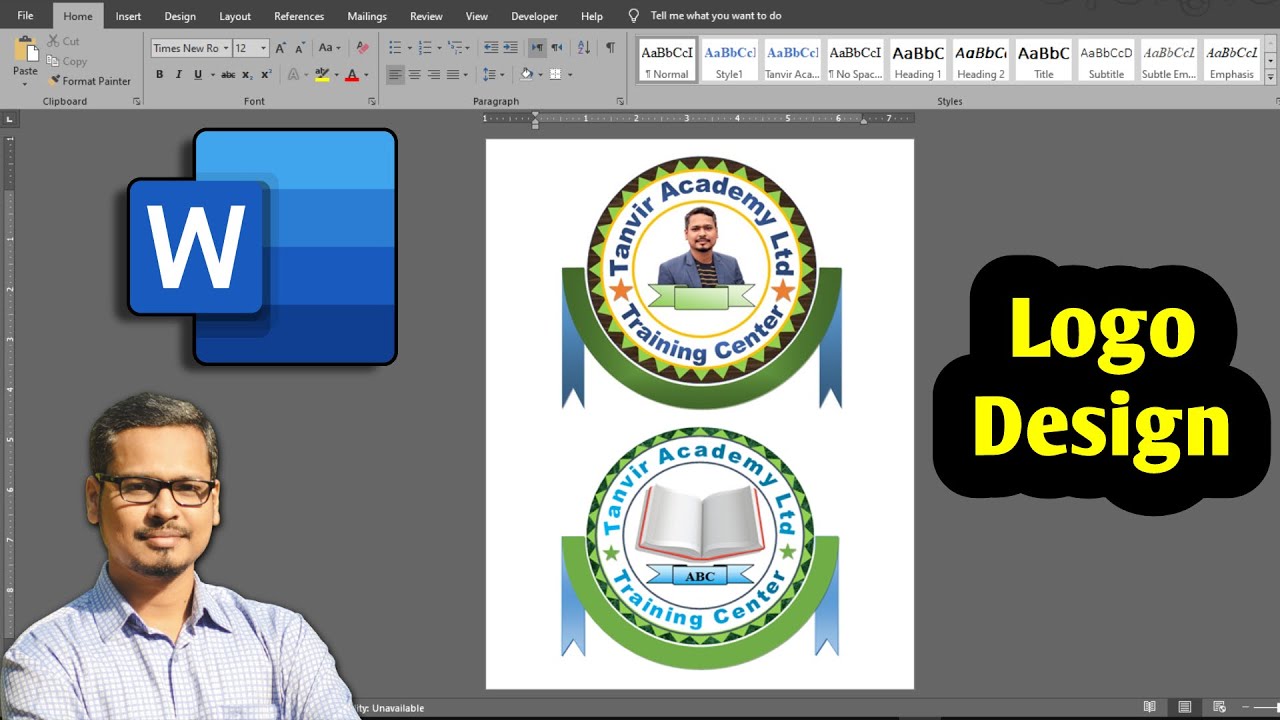Viewport: 1280px width, 720px height.
Task: Click the Cut scissors button
Action: coord(63,41)
